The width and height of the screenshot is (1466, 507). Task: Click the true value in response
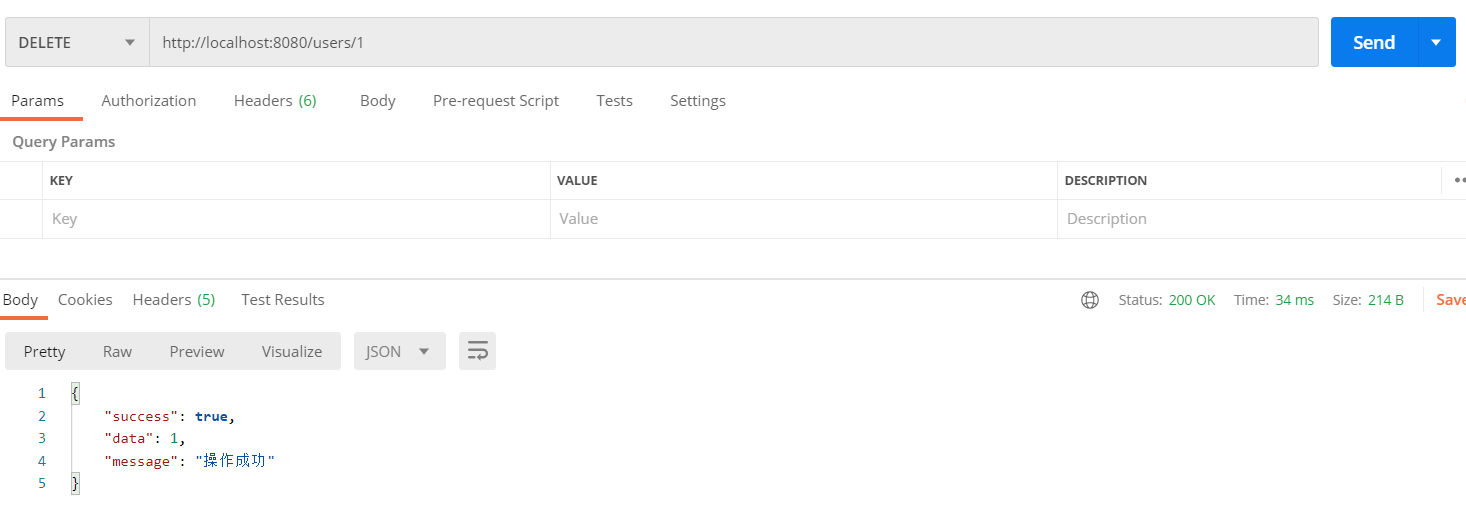(211, 416)
